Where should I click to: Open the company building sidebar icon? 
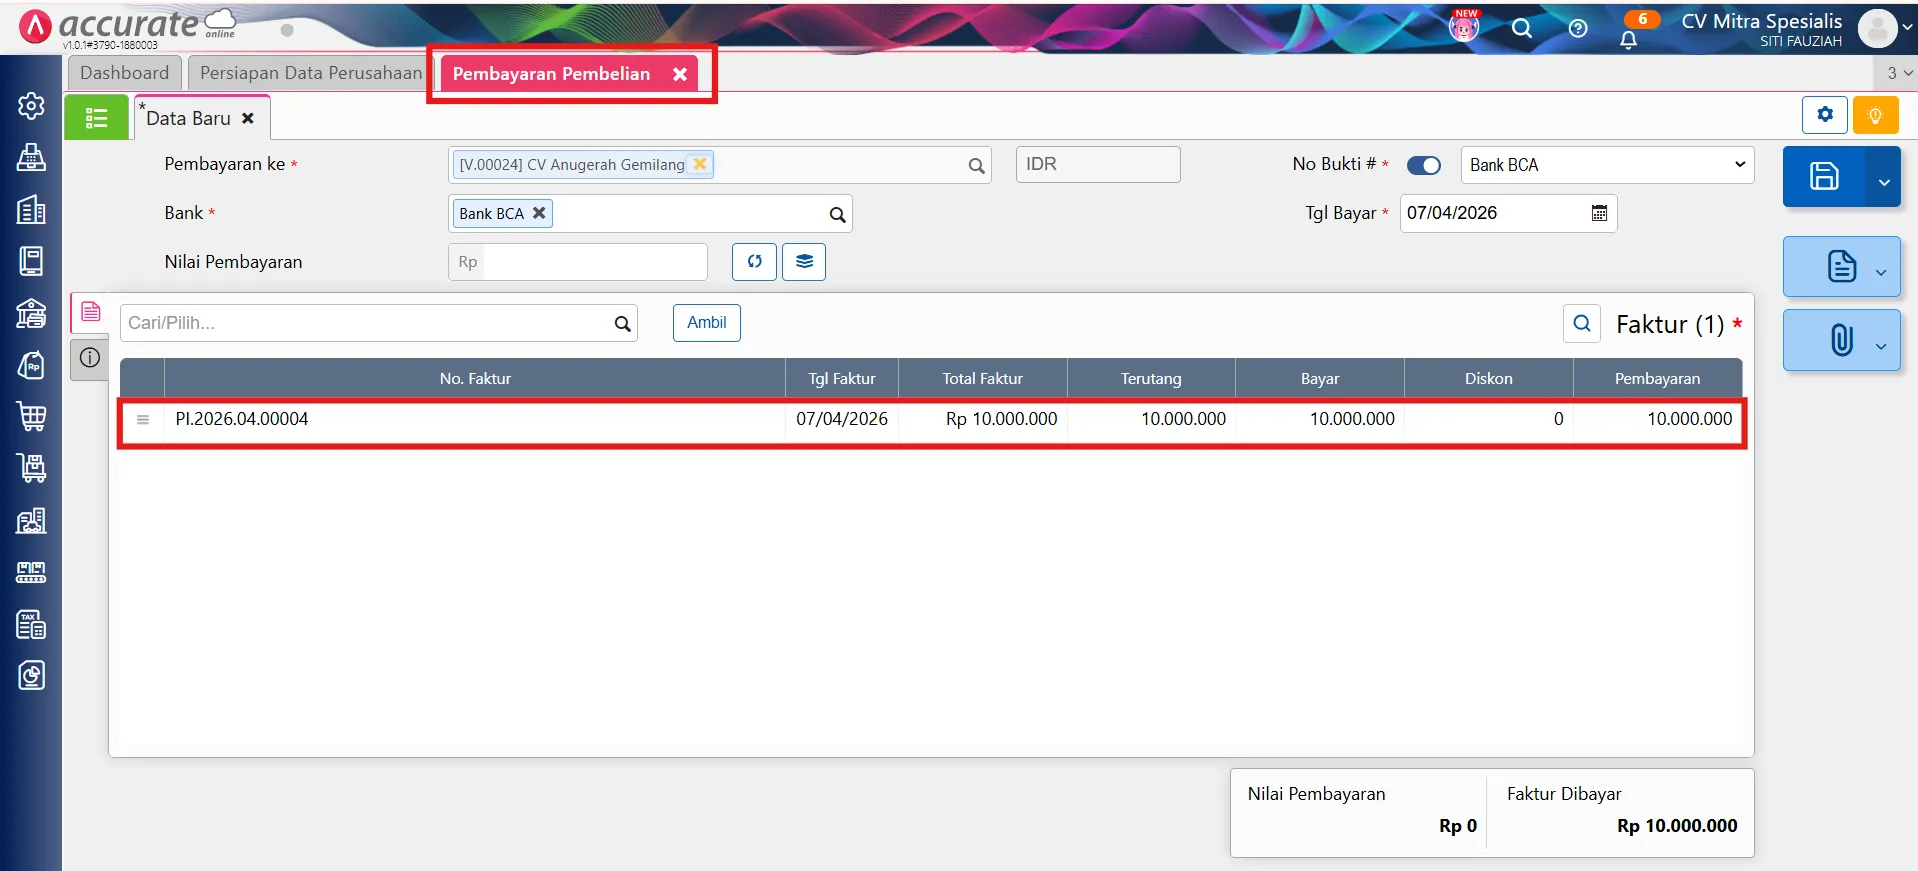(31, 209)
